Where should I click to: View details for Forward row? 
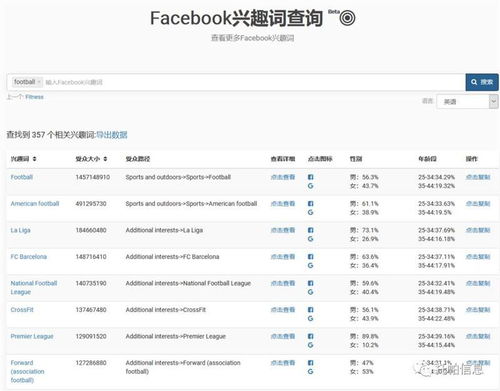283,363
